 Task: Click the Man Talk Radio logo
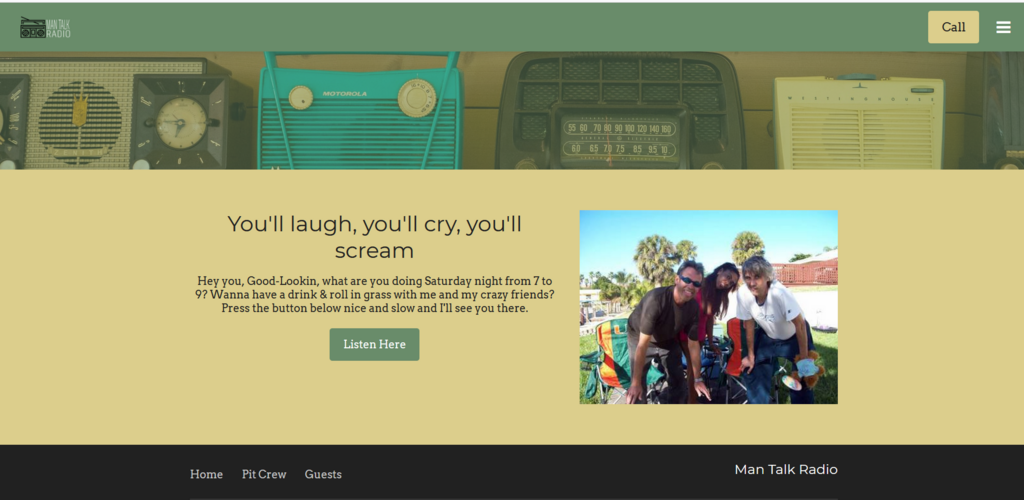click(45, 28)
